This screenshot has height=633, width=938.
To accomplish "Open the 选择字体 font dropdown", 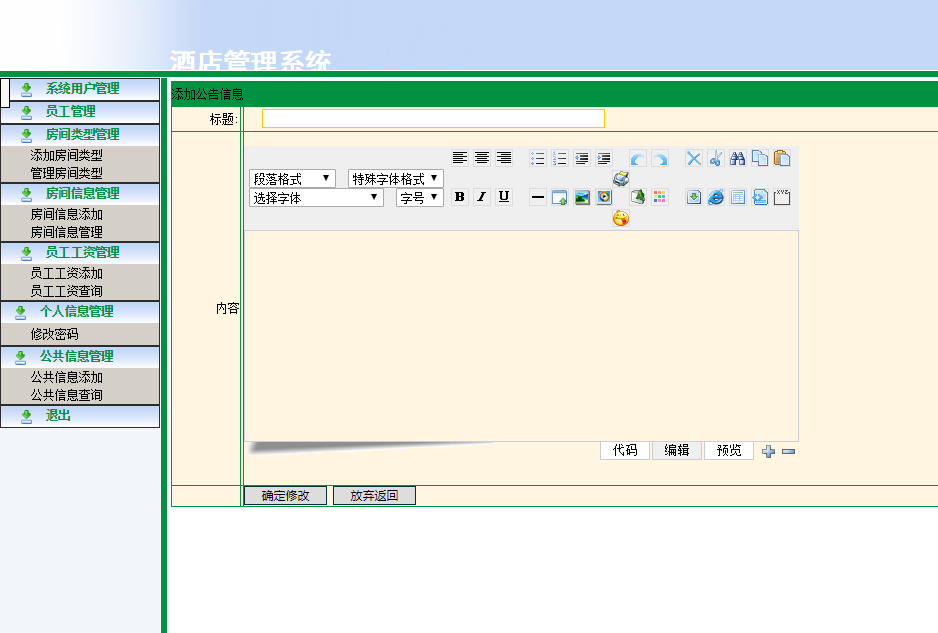I will coord(316,197).
